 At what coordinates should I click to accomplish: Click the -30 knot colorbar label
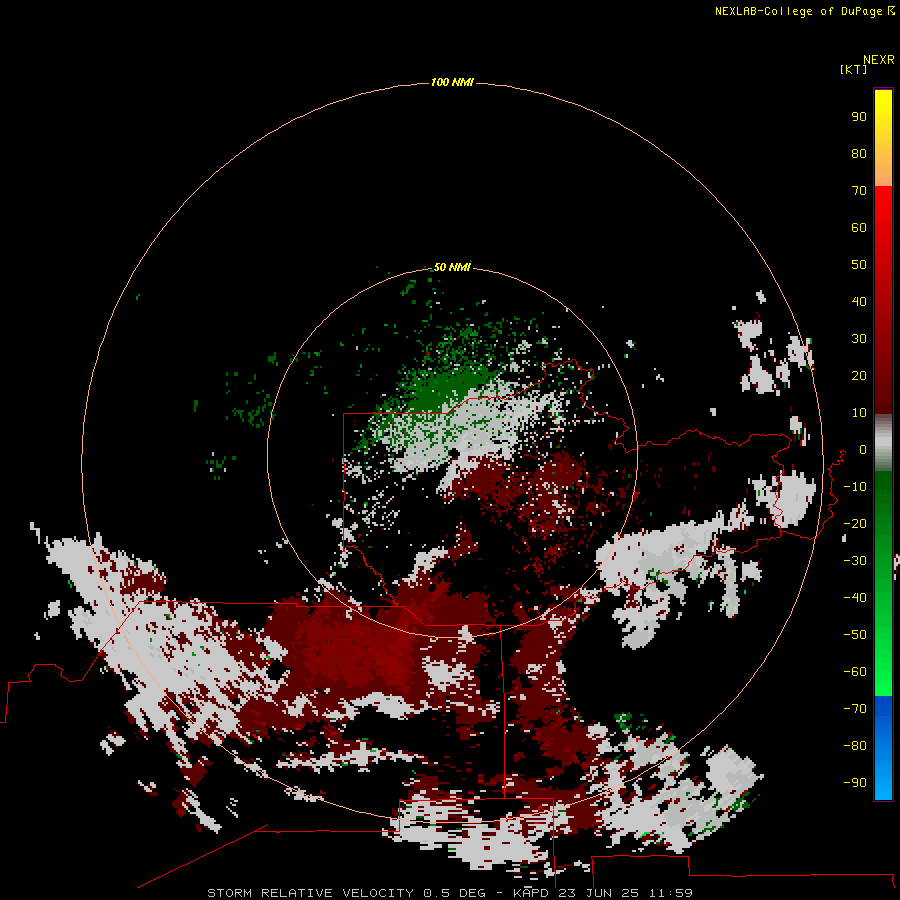pos(855,561)
